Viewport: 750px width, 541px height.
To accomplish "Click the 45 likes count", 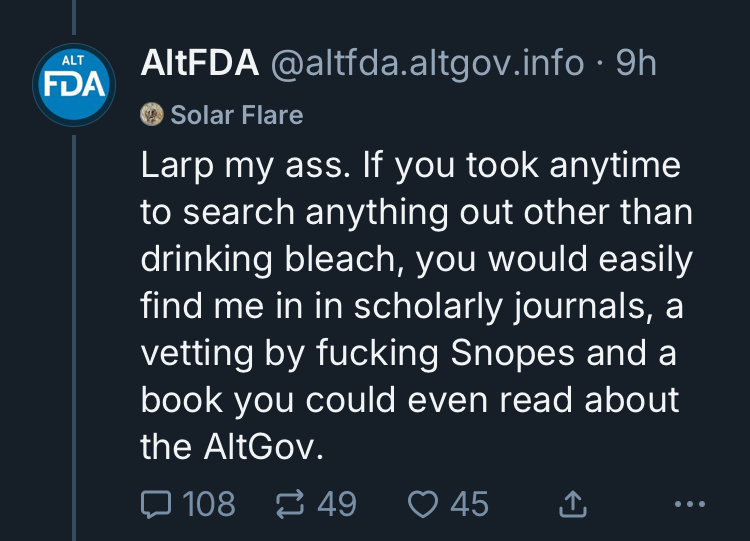I will click(x=469, y=504).
